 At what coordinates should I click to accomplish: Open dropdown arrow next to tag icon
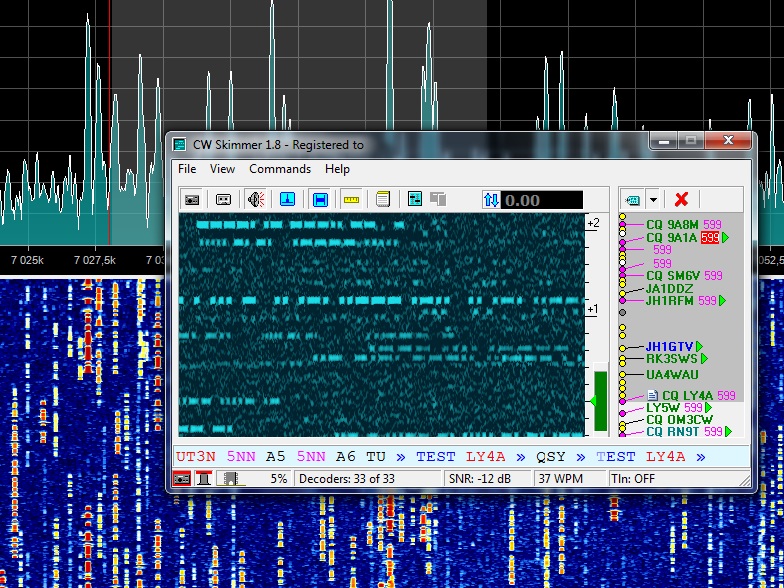653,200
